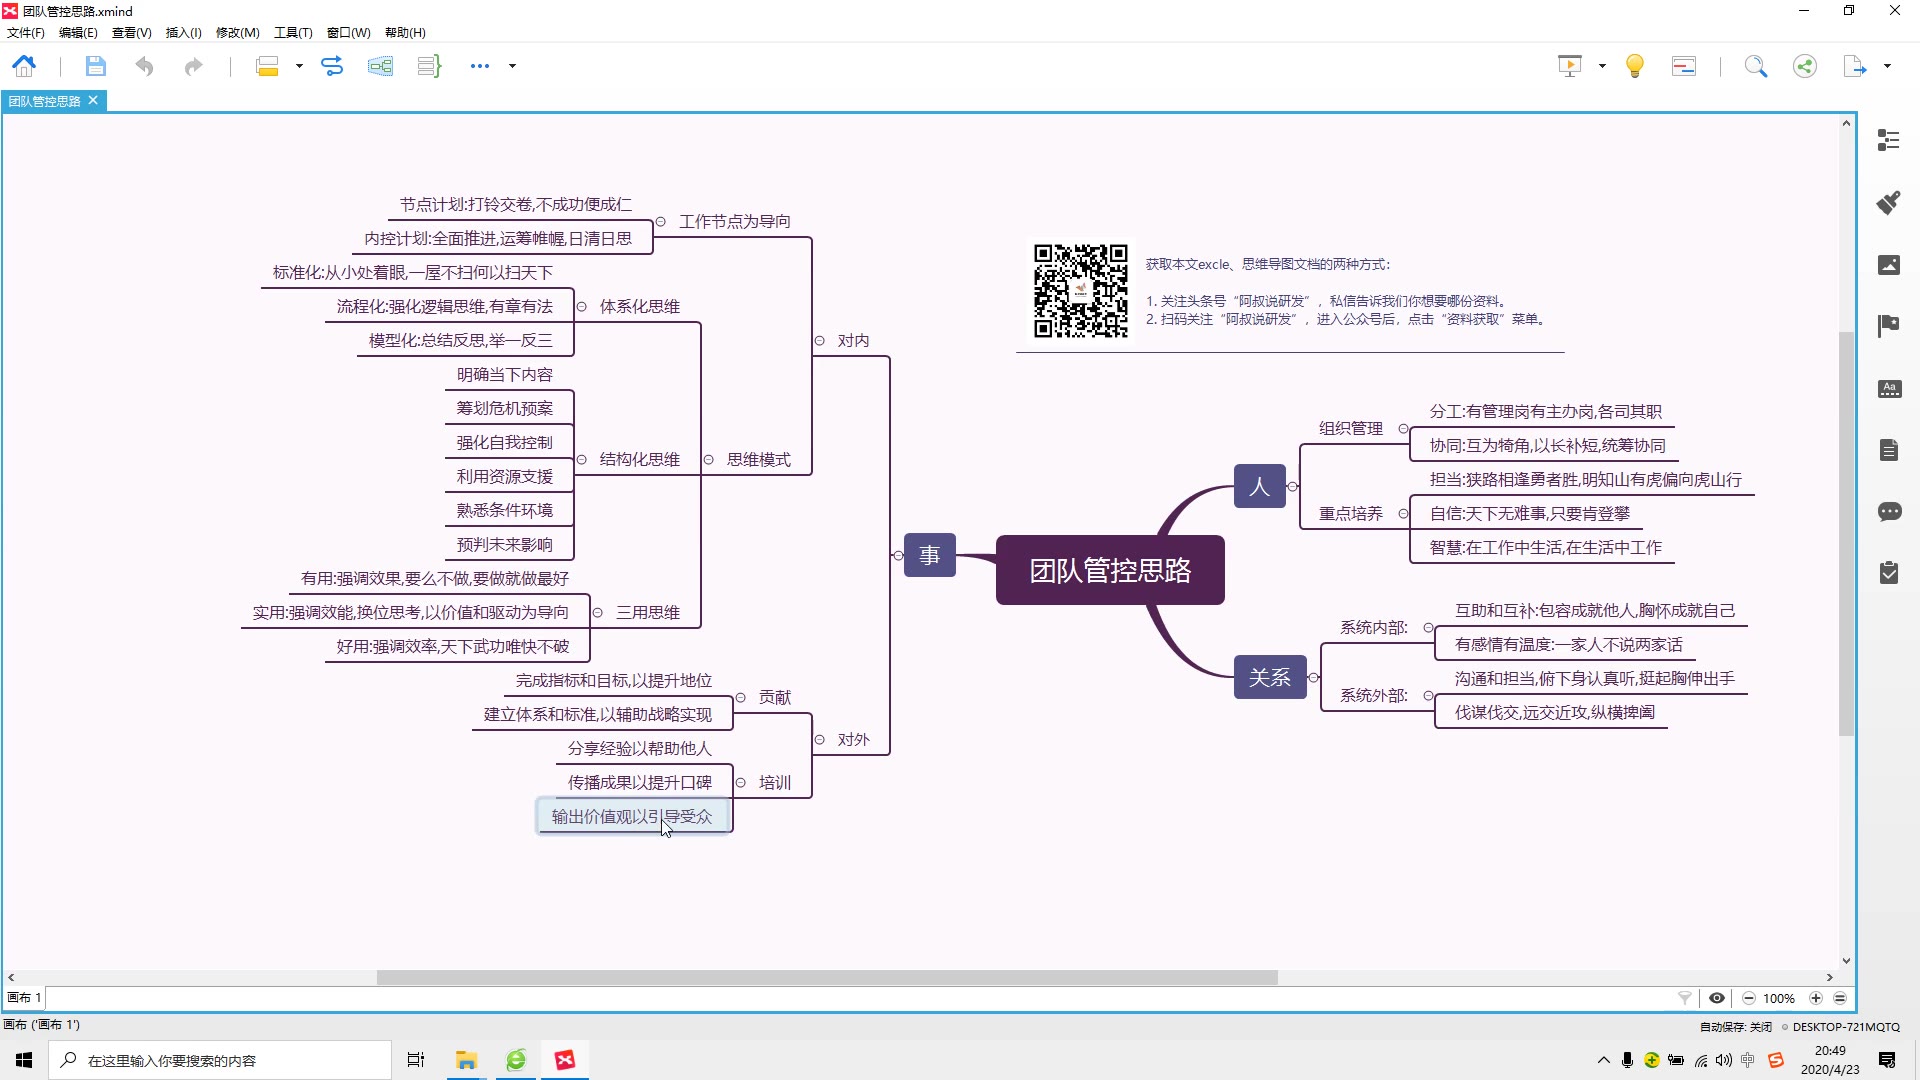Collapse the 思维模式 branch
Viewport: 1920px width, 1080px height.
tap(709, 460)
